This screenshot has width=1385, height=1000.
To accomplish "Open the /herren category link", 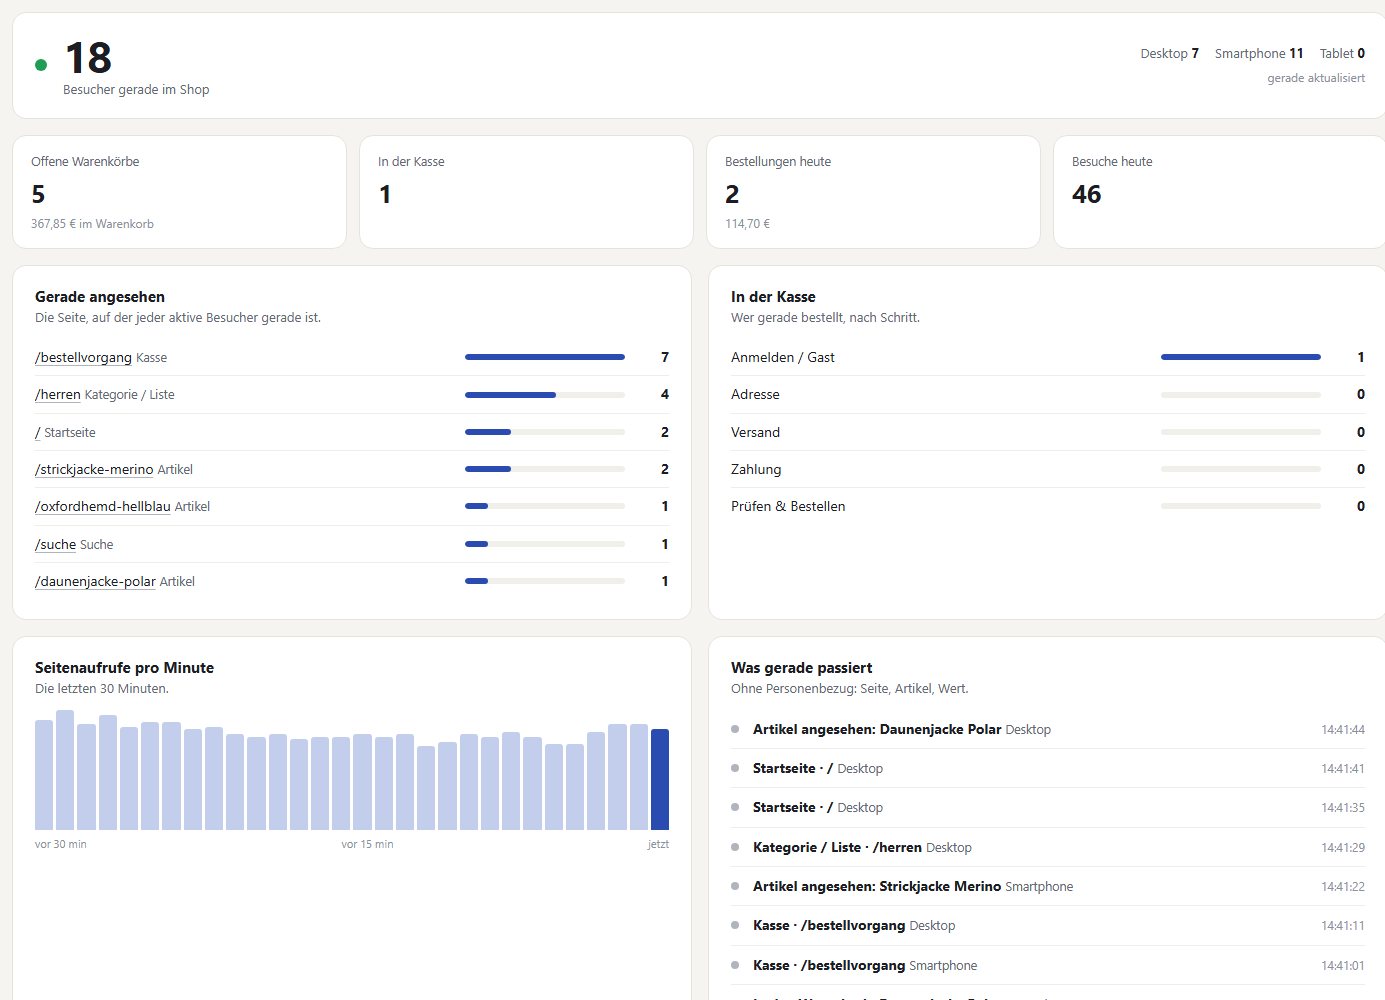I will tap(58, 395).
